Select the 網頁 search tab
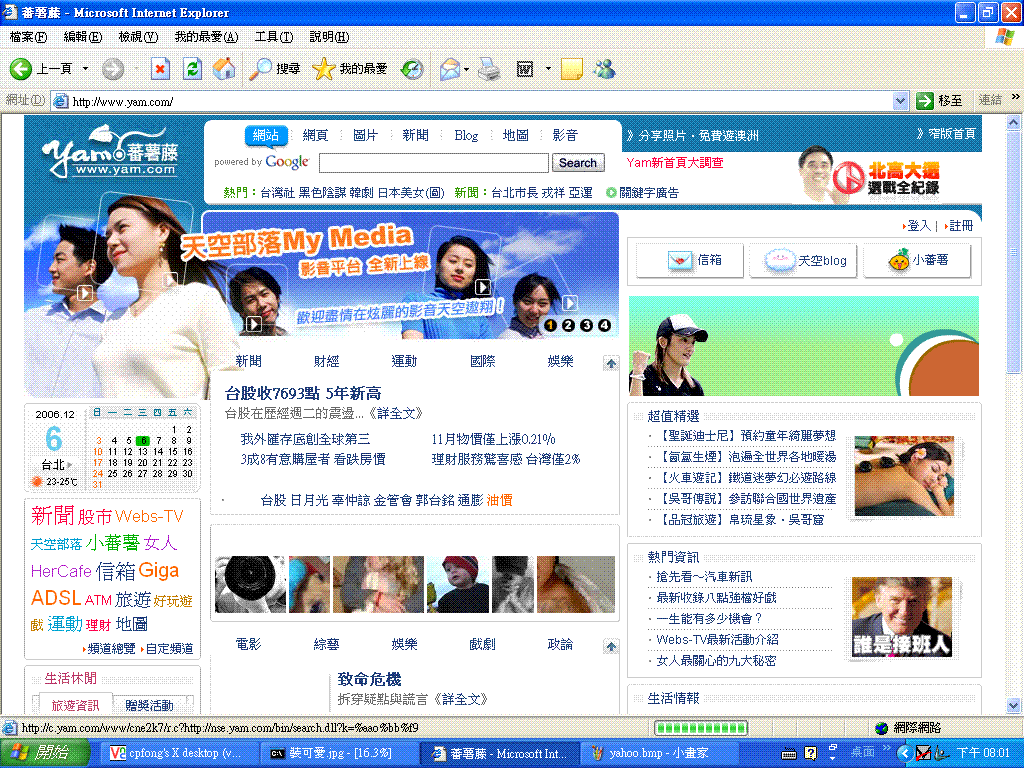Viewport: 1024px width, 768px height. [x=315, y=135]
